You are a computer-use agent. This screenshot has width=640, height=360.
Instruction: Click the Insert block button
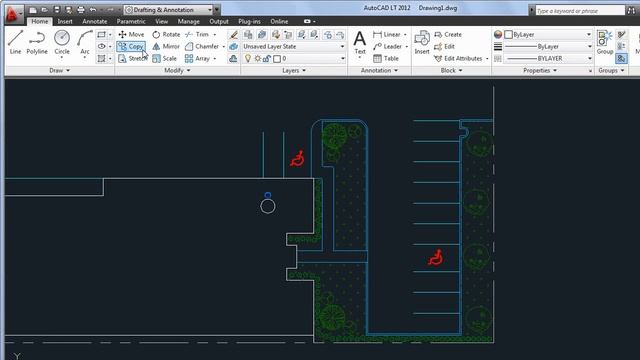coord(422,42)
